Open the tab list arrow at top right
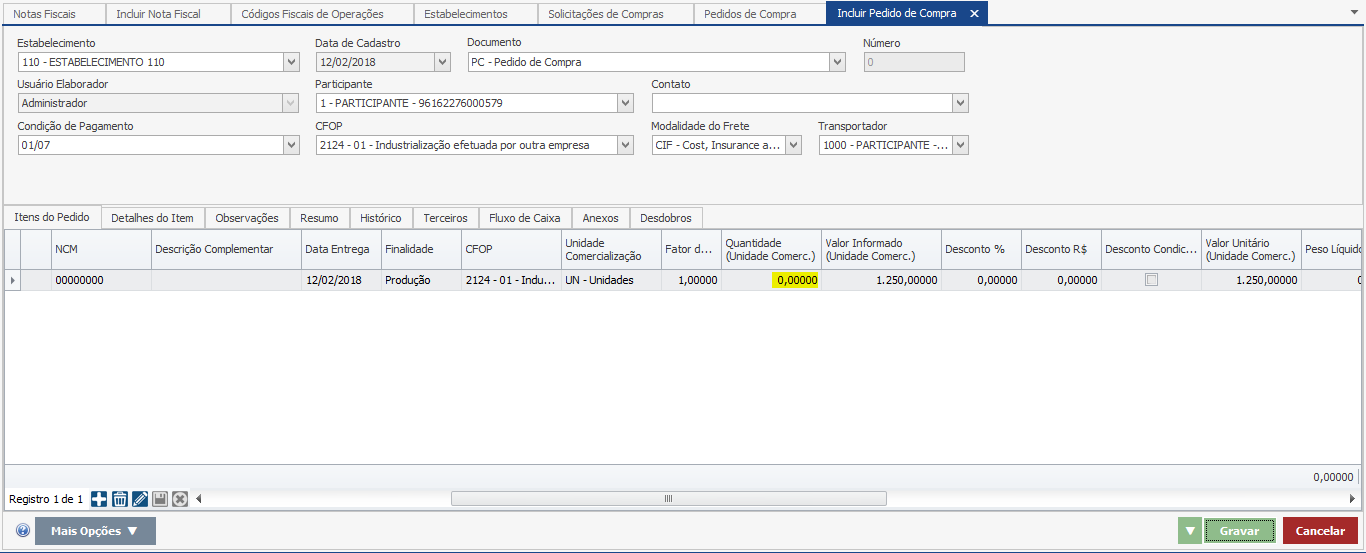The width and height of the screenshot is (1366, 553). (1353, 12)
